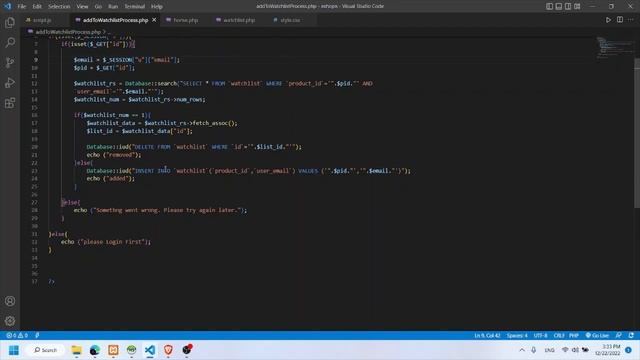This screenshot has height=360, width=640.
Task: Open the Run menu
Action: pyautogui.click(x=113, y=7)
